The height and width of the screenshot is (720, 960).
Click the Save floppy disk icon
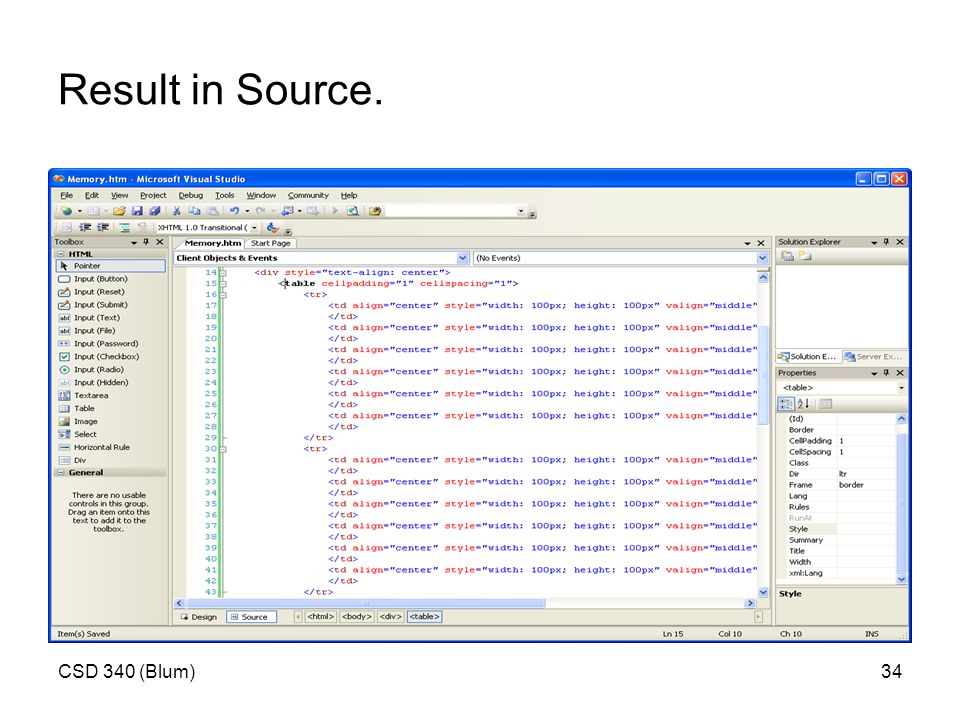click(x=137, y=211)
